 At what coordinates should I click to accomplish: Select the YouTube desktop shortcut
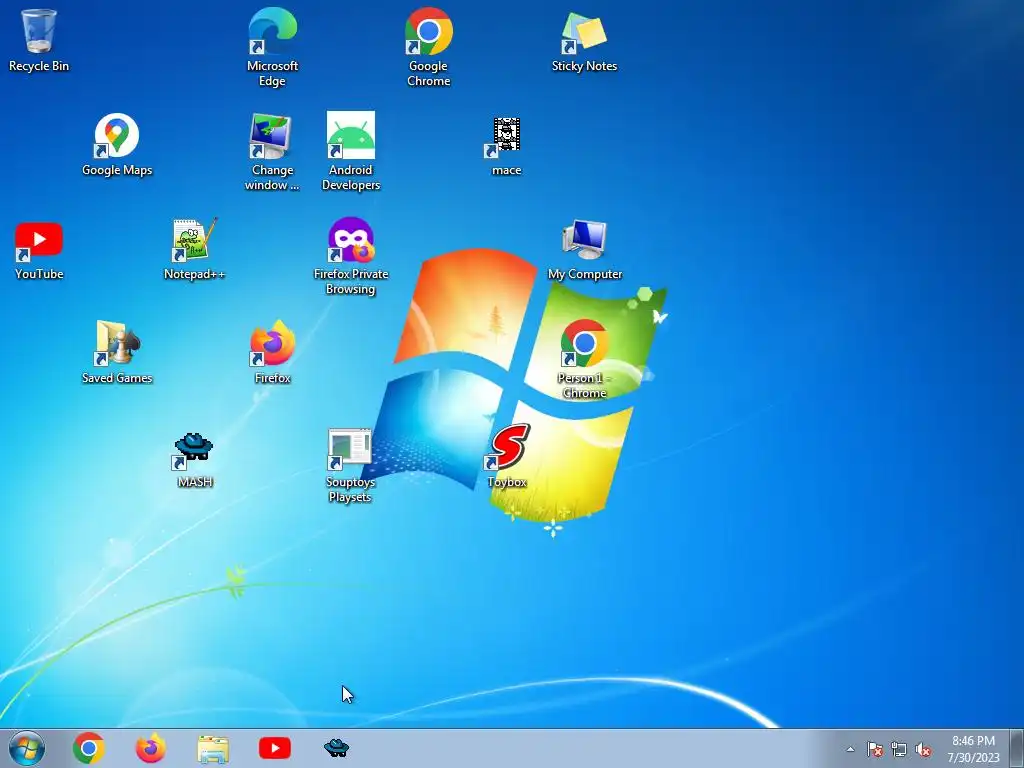pyautogui.click(x=39, y=251)
